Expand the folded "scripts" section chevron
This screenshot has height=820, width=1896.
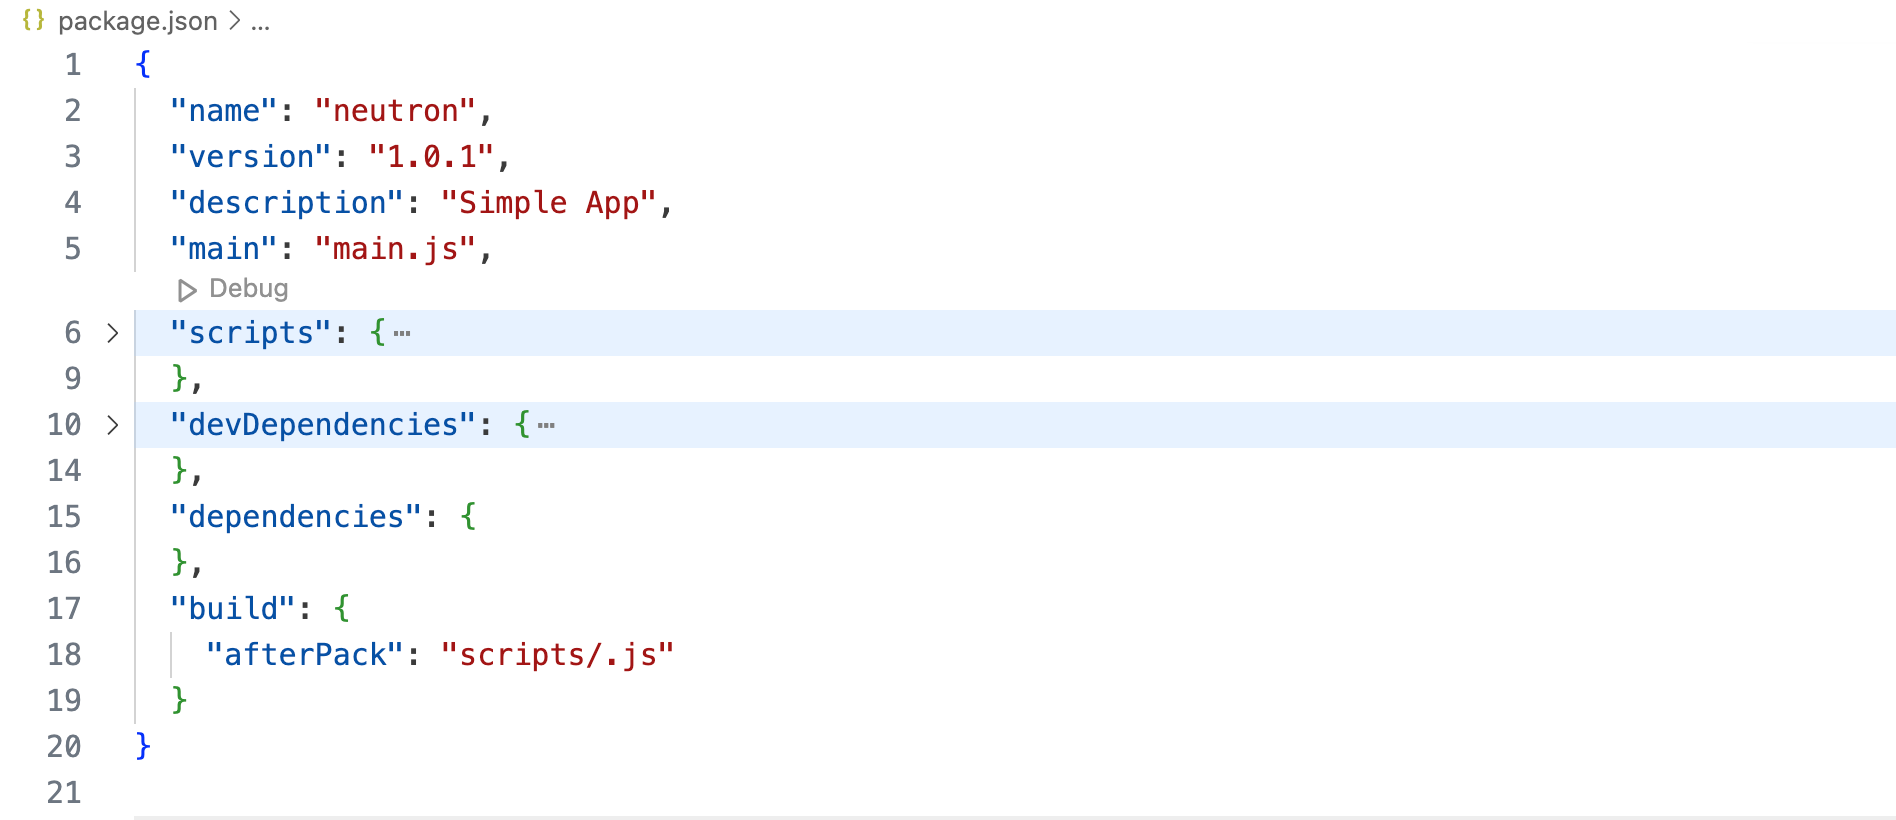[113, 333]
